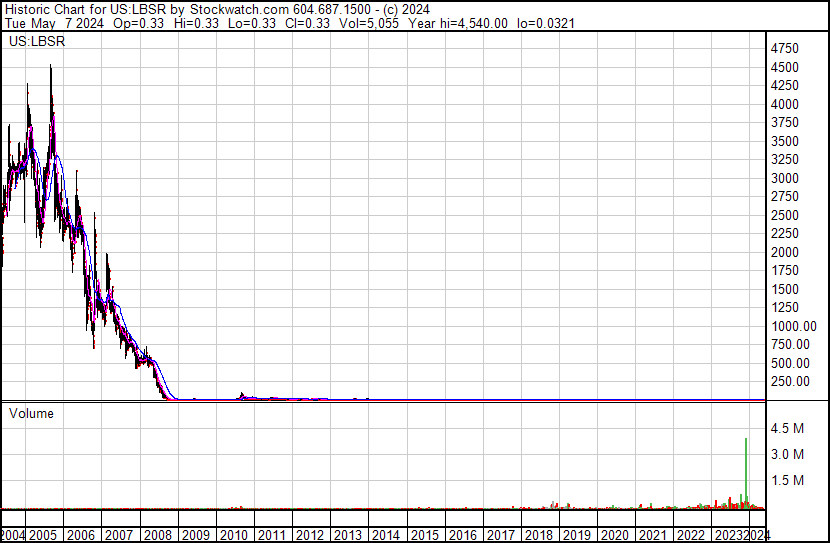
Task: Click the 2011 year label on time axis
Action: (x=272, y=535)
